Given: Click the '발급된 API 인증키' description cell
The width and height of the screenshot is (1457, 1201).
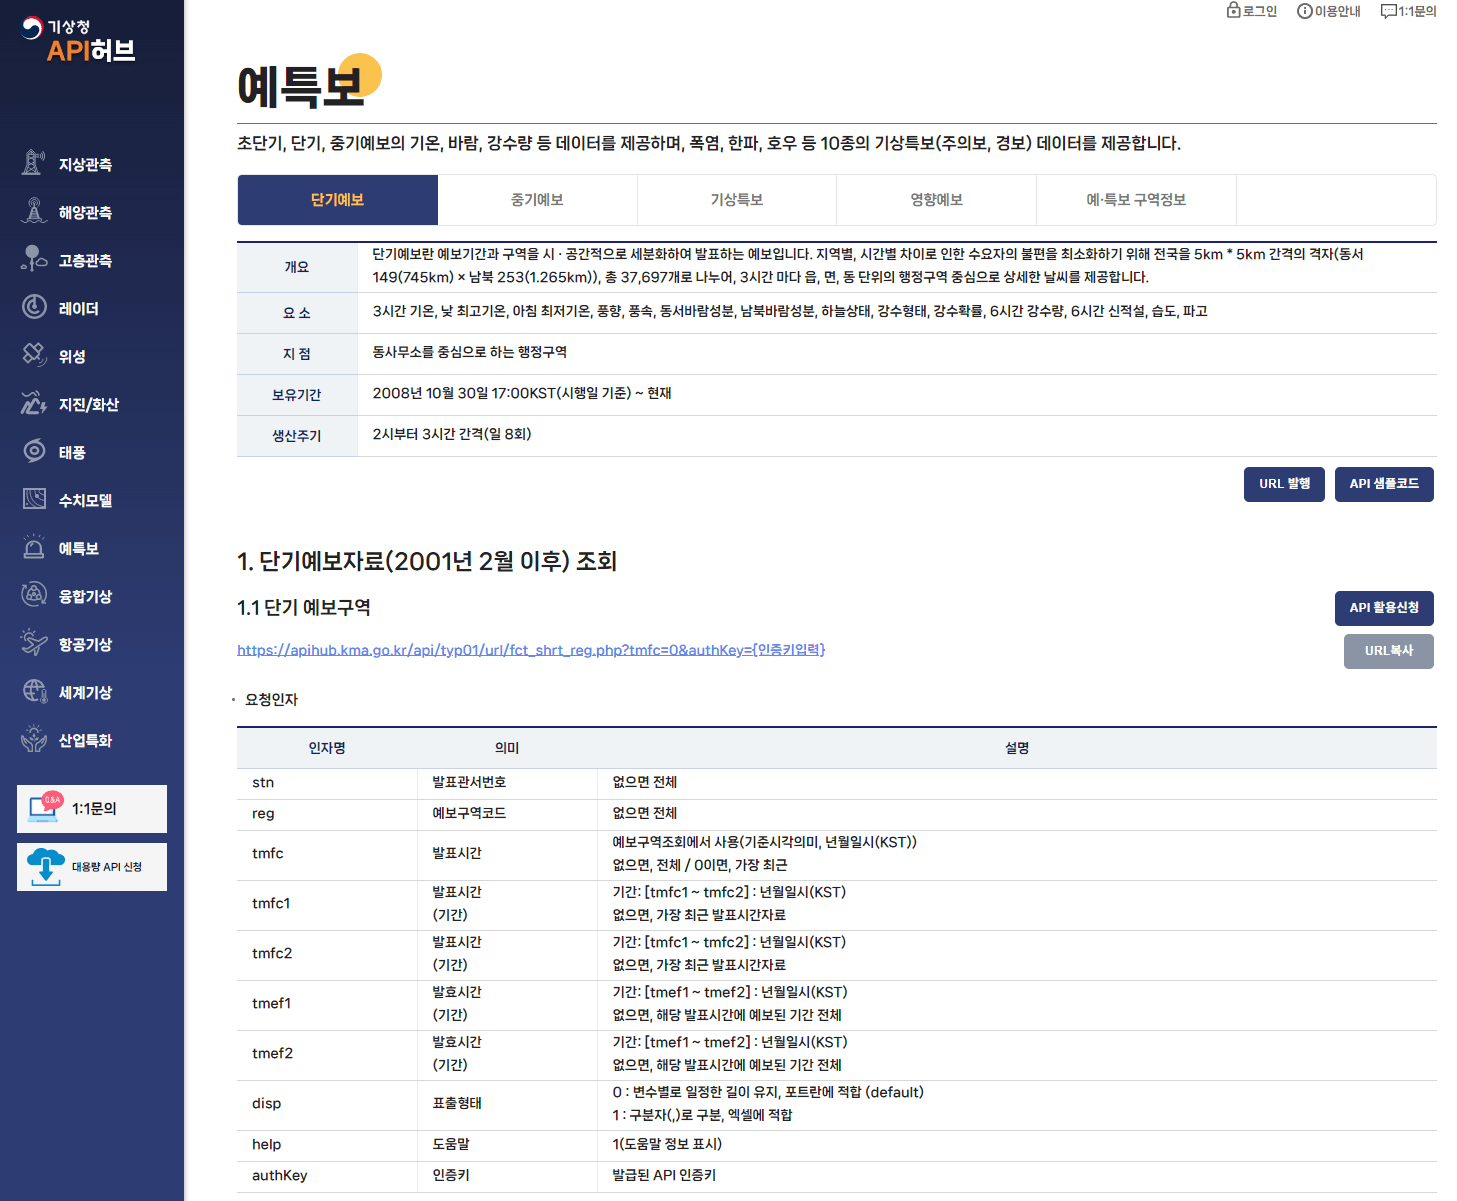Looking at the screenshot, I should [x=1017, y=1176].
